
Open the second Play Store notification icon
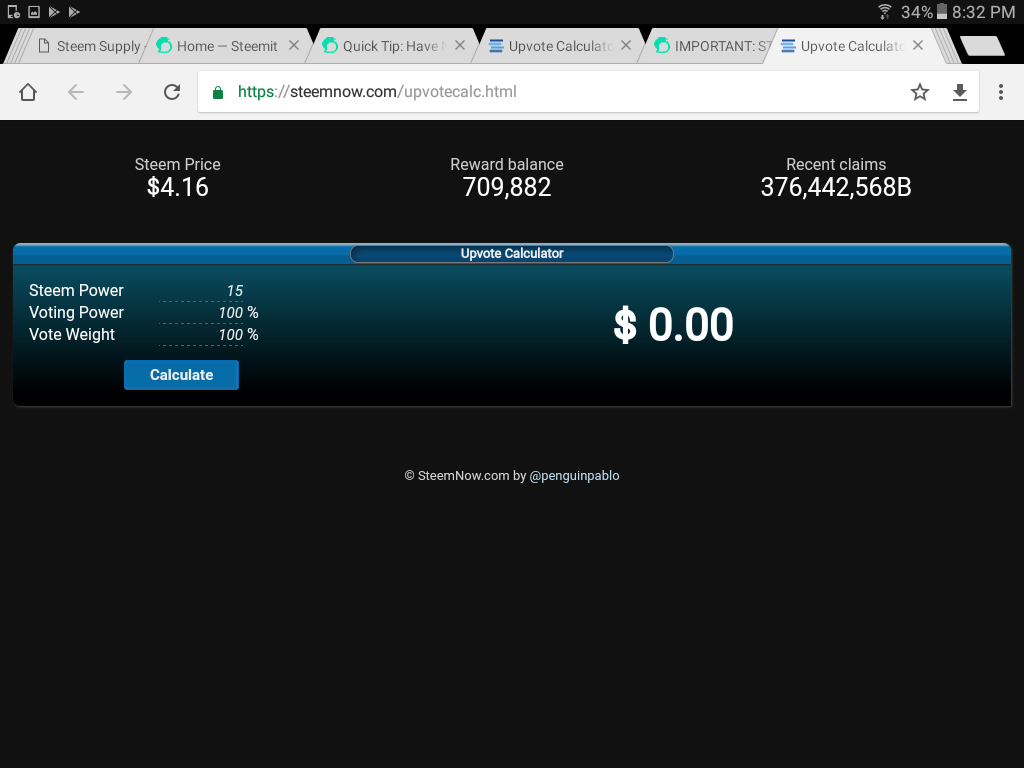tap(74, 11)
